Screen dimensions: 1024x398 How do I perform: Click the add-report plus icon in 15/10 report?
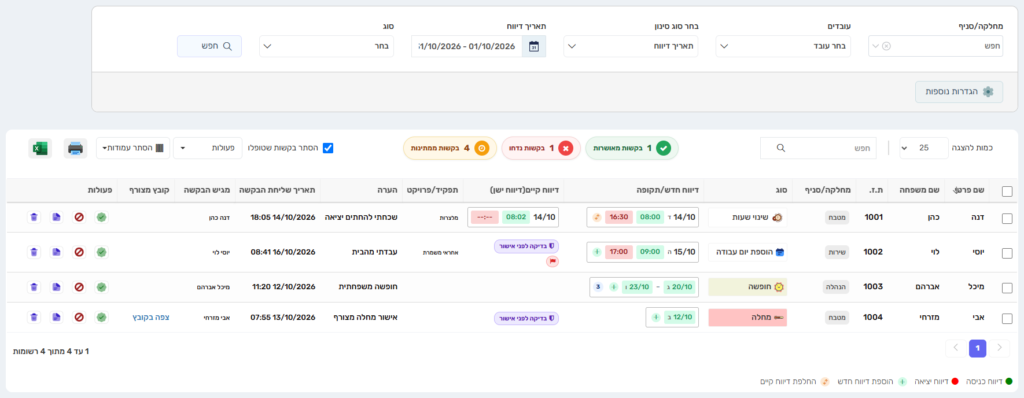tap(598, 252)
